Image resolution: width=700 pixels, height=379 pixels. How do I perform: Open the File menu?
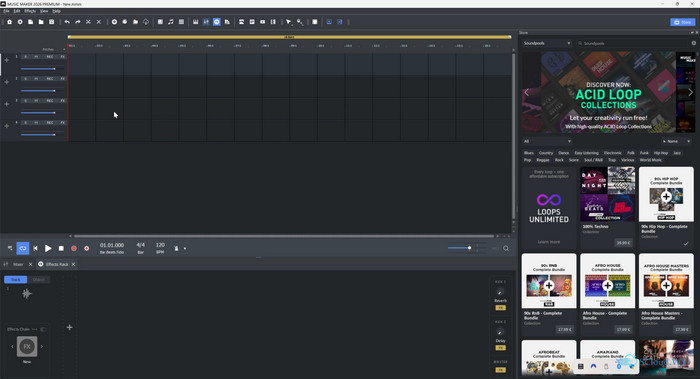pyautogui.click(x=6, y=11)
